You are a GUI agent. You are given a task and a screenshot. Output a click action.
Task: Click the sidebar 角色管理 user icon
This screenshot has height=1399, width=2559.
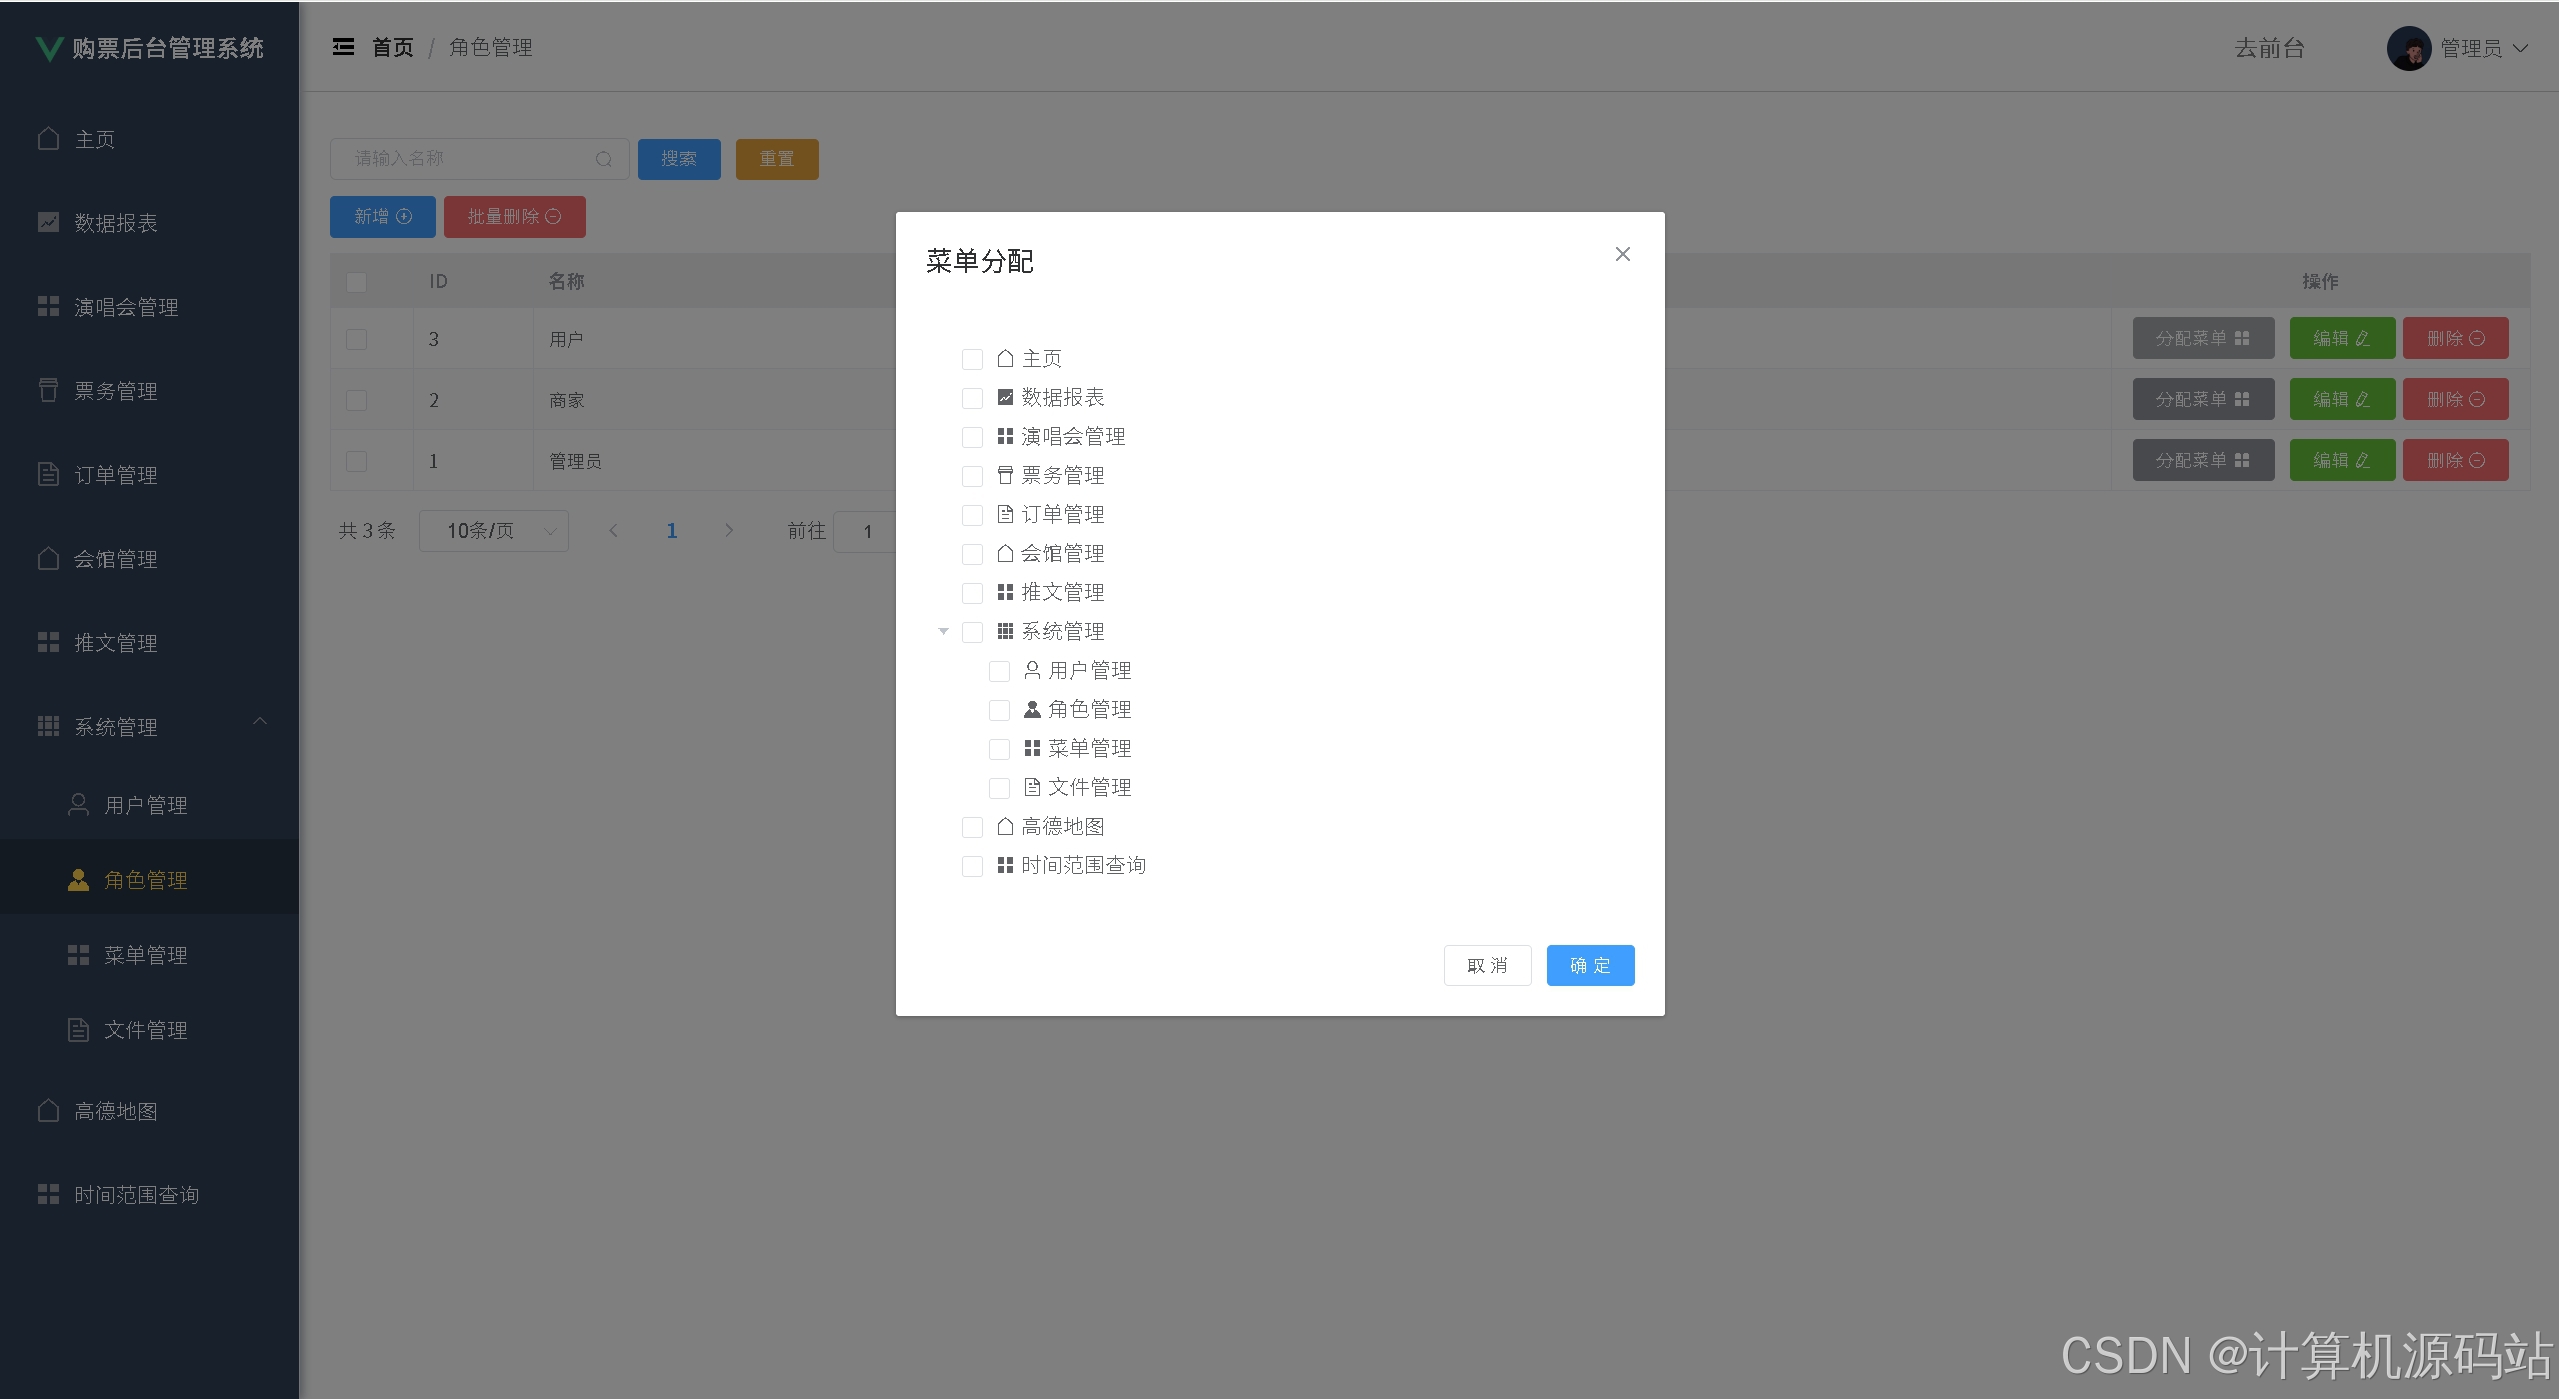[78, 880]
